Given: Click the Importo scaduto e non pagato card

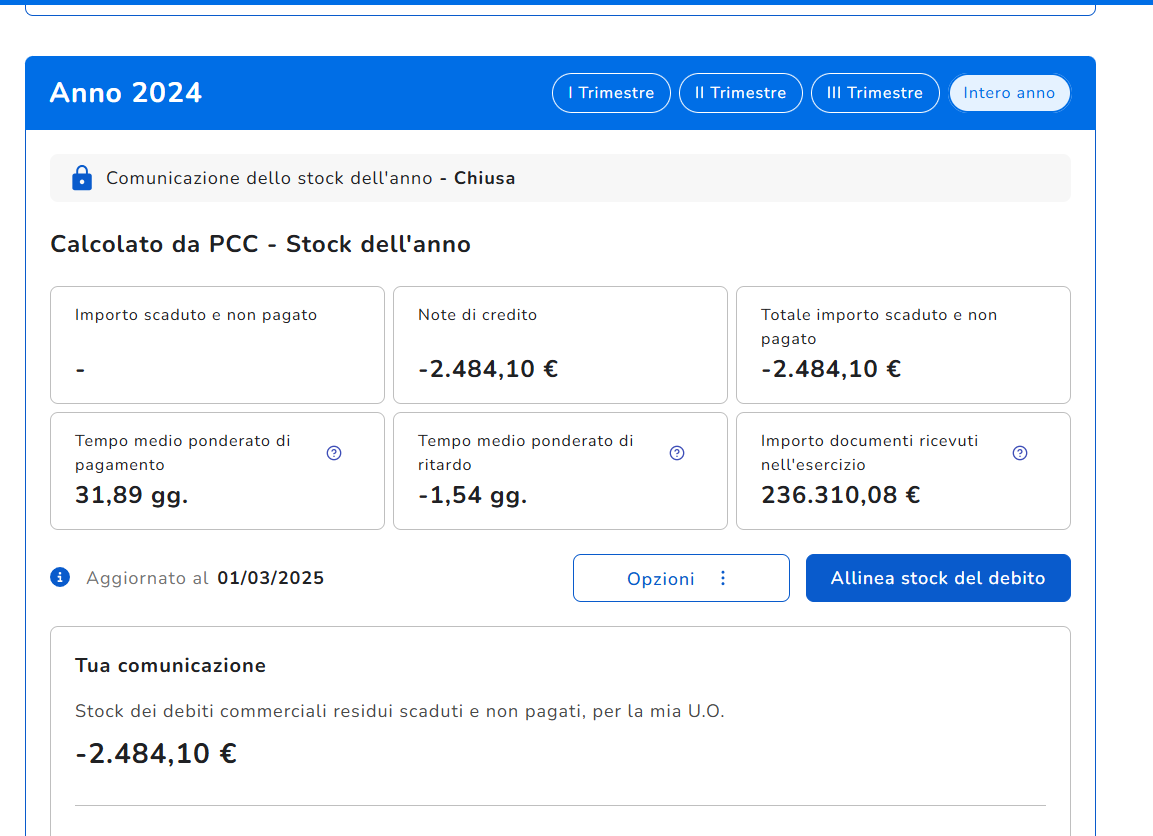Looking at the screenshot, I should (217, 345).
